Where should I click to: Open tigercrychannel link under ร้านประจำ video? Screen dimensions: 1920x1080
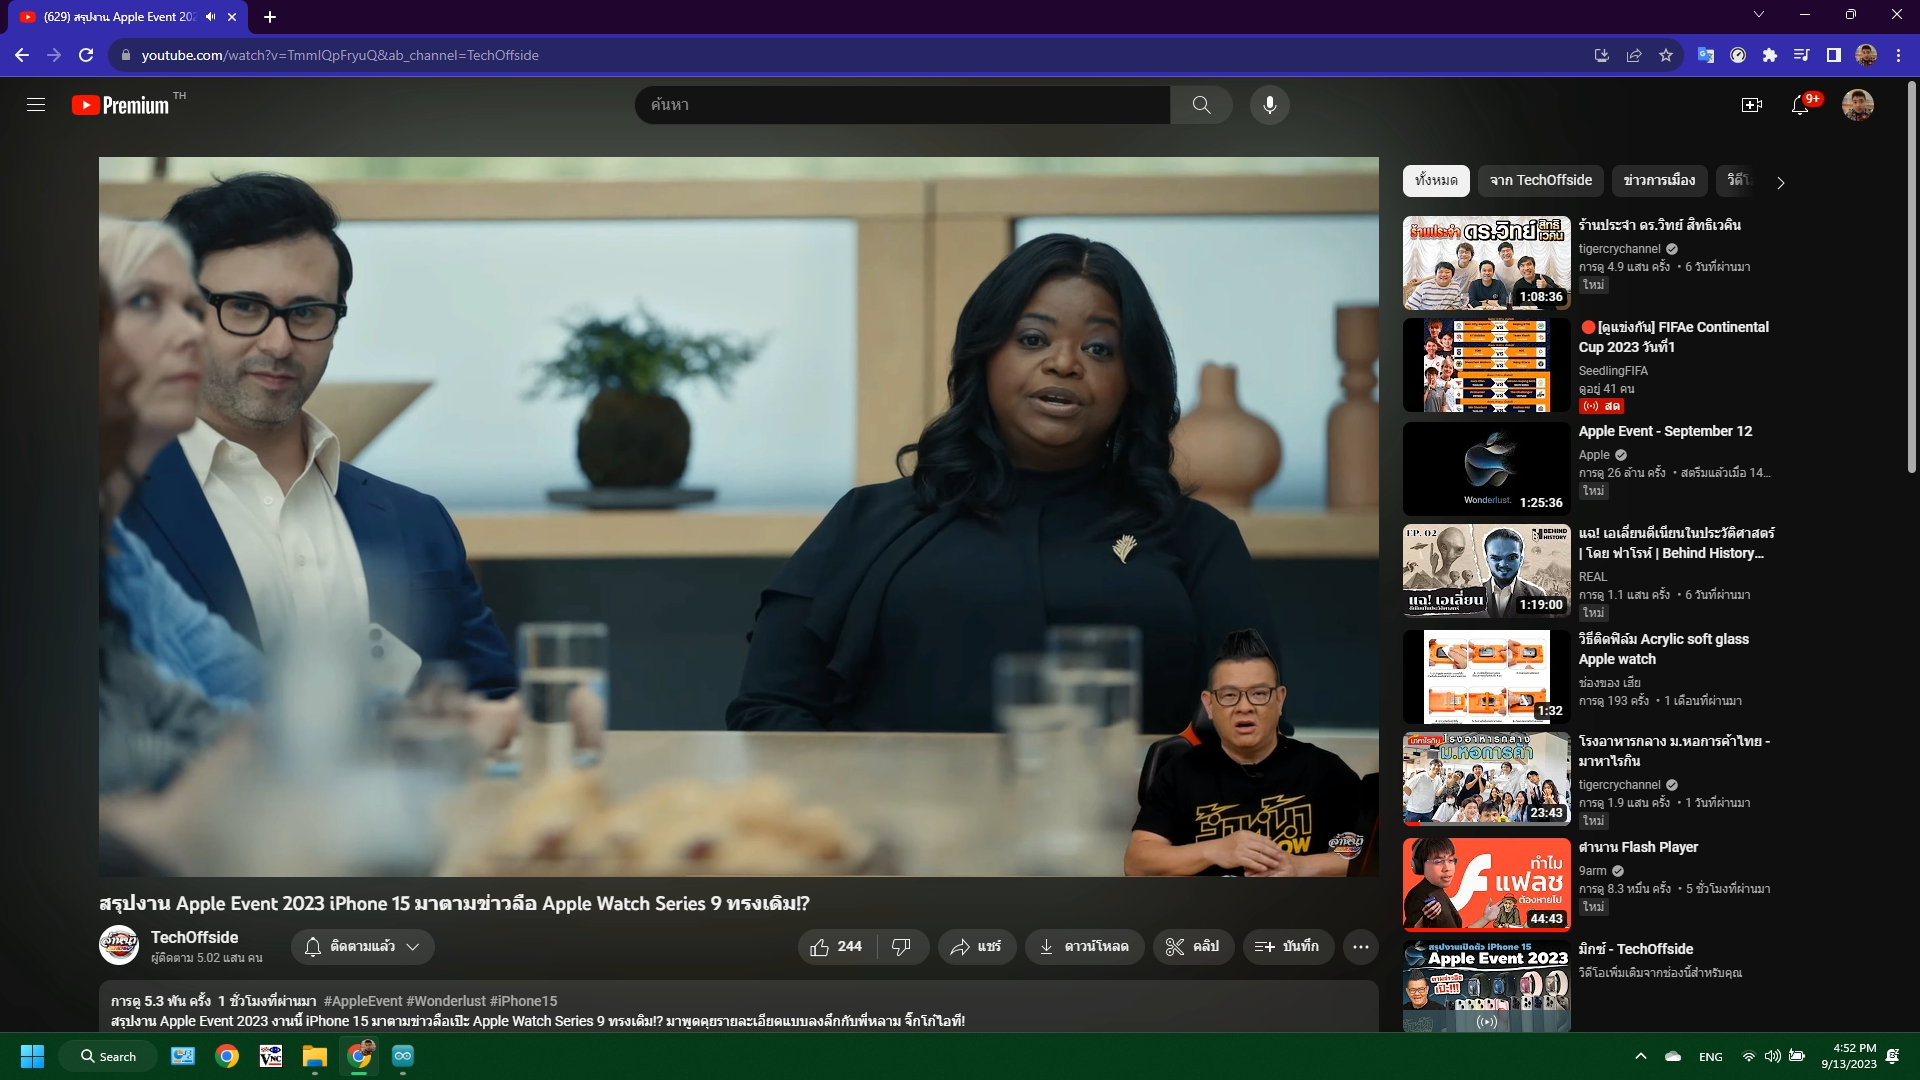point(1619,249)
